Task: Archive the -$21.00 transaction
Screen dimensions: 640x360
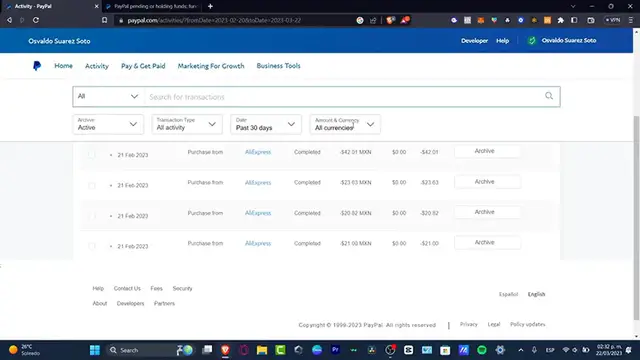Action: (x=487, y=242)
